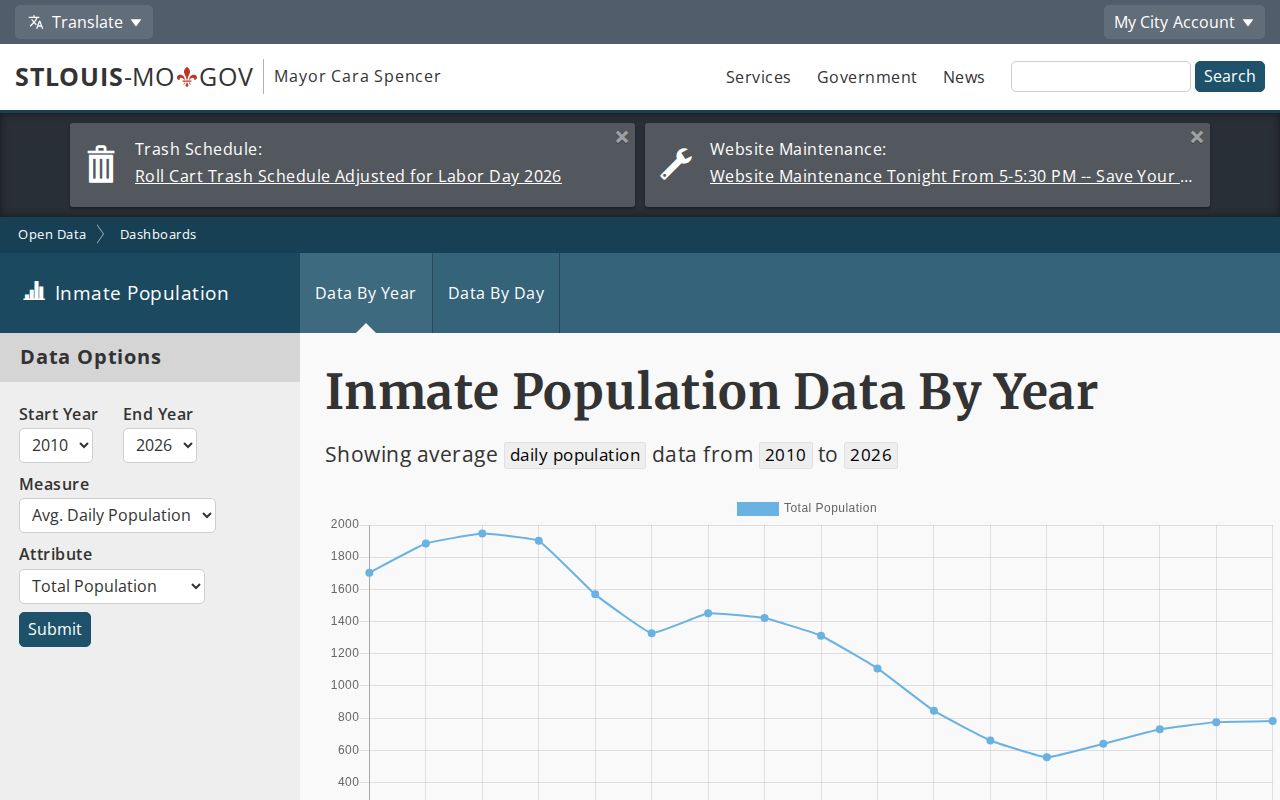Click the "Data Options" heading
This screenshot has width=1280, height=800.
click(x=91, y=357)
